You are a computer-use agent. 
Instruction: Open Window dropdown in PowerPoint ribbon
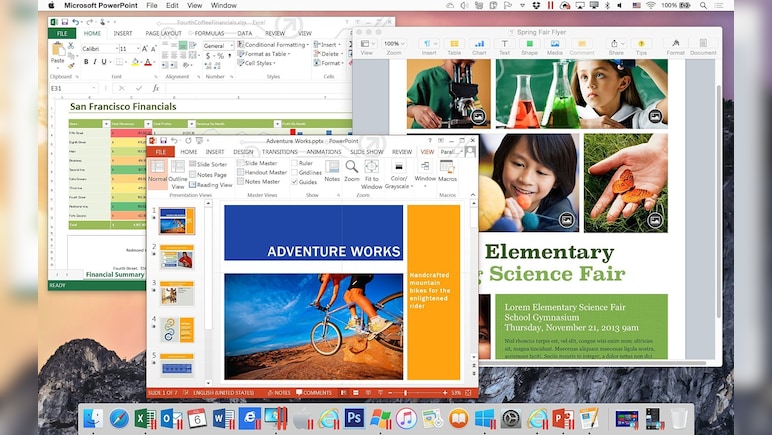[x=425, y=172]
